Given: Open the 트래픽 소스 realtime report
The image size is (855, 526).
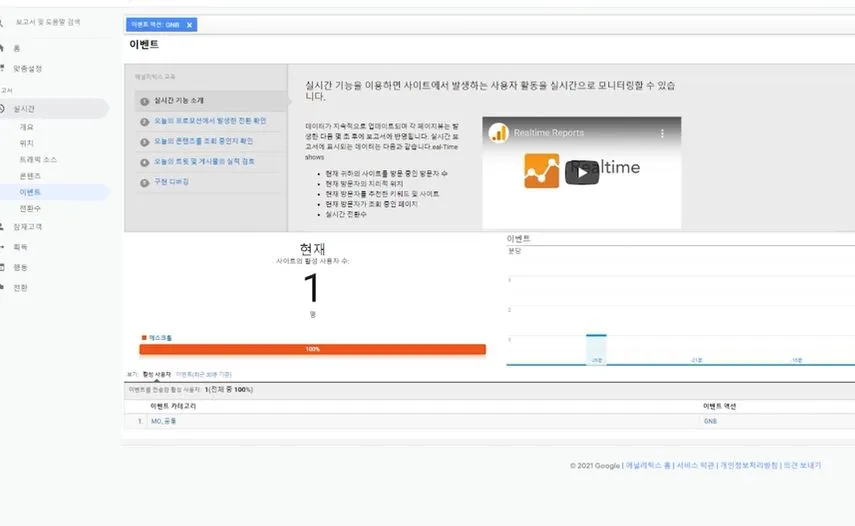Looking at the screenshot, I should [38, 160].
